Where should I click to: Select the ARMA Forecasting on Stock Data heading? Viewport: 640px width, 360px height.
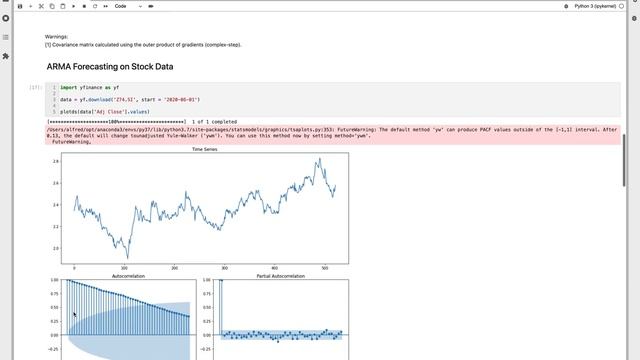(110, 67)
